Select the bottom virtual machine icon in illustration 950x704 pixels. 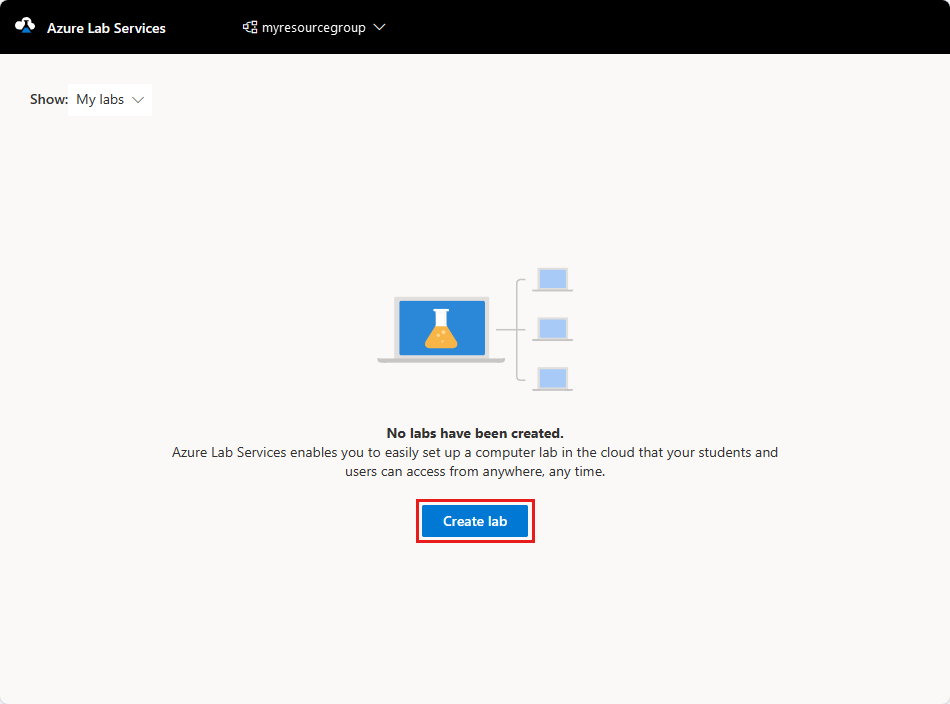pos(552,378)
